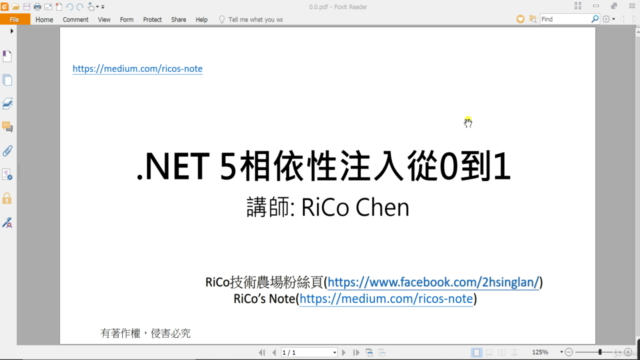The height and width of the screenshot is (360, 640).
Task: Click the orange heart favorites icon
Action: [520, 19]
